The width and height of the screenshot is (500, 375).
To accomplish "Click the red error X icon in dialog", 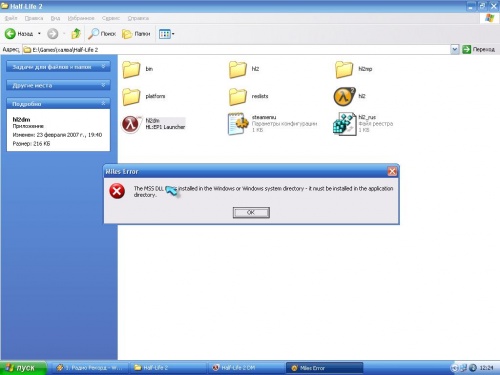I will point(117,191).
